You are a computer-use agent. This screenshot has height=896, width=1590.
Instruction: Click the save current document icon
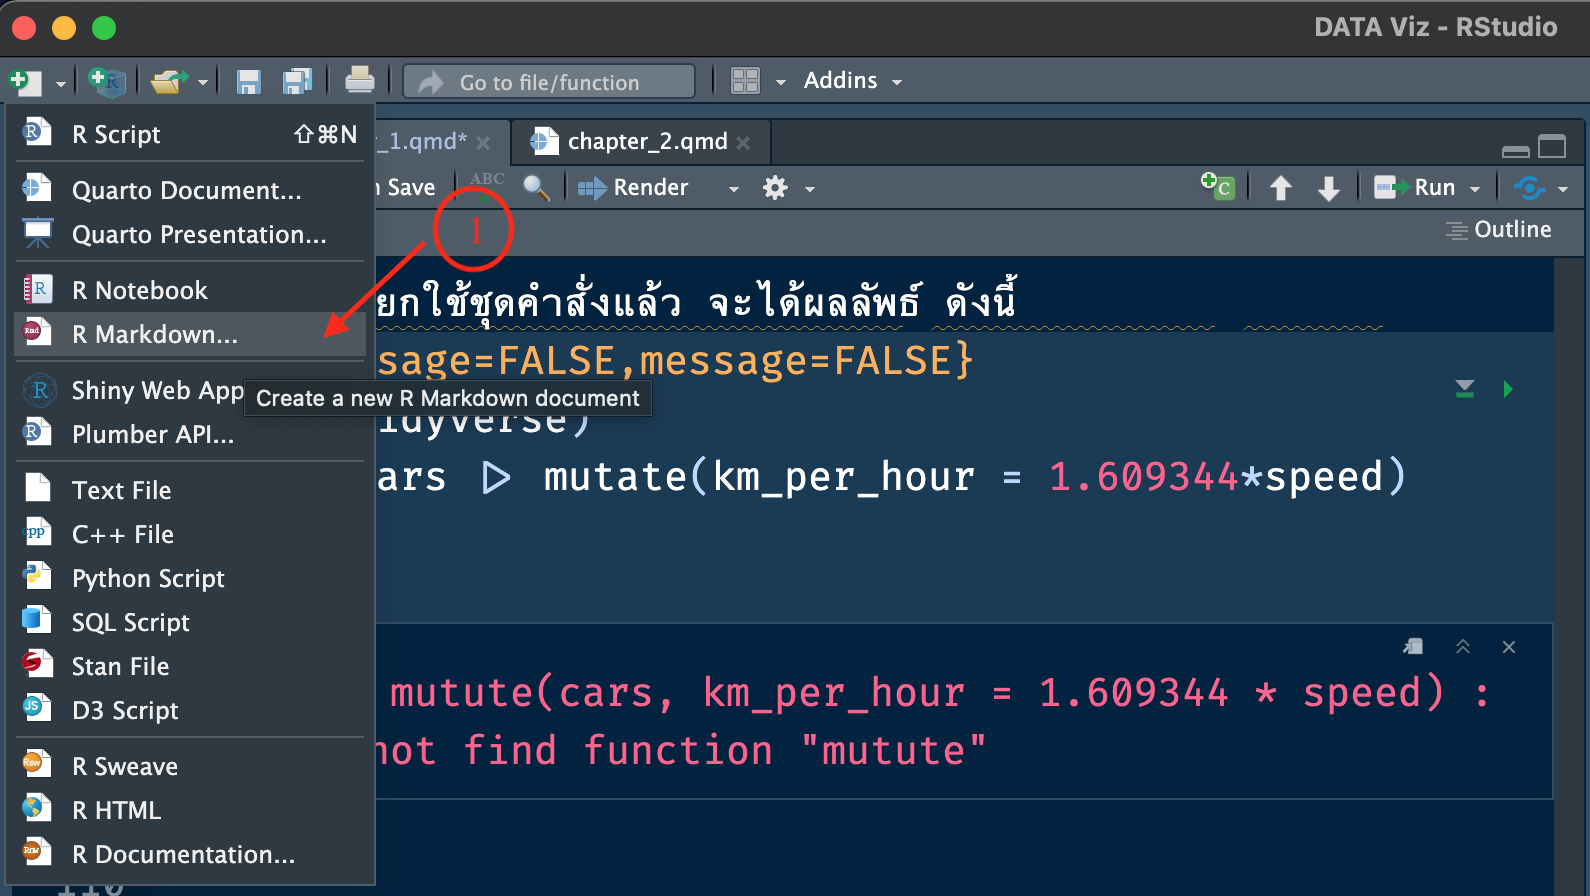pos(248,82)
